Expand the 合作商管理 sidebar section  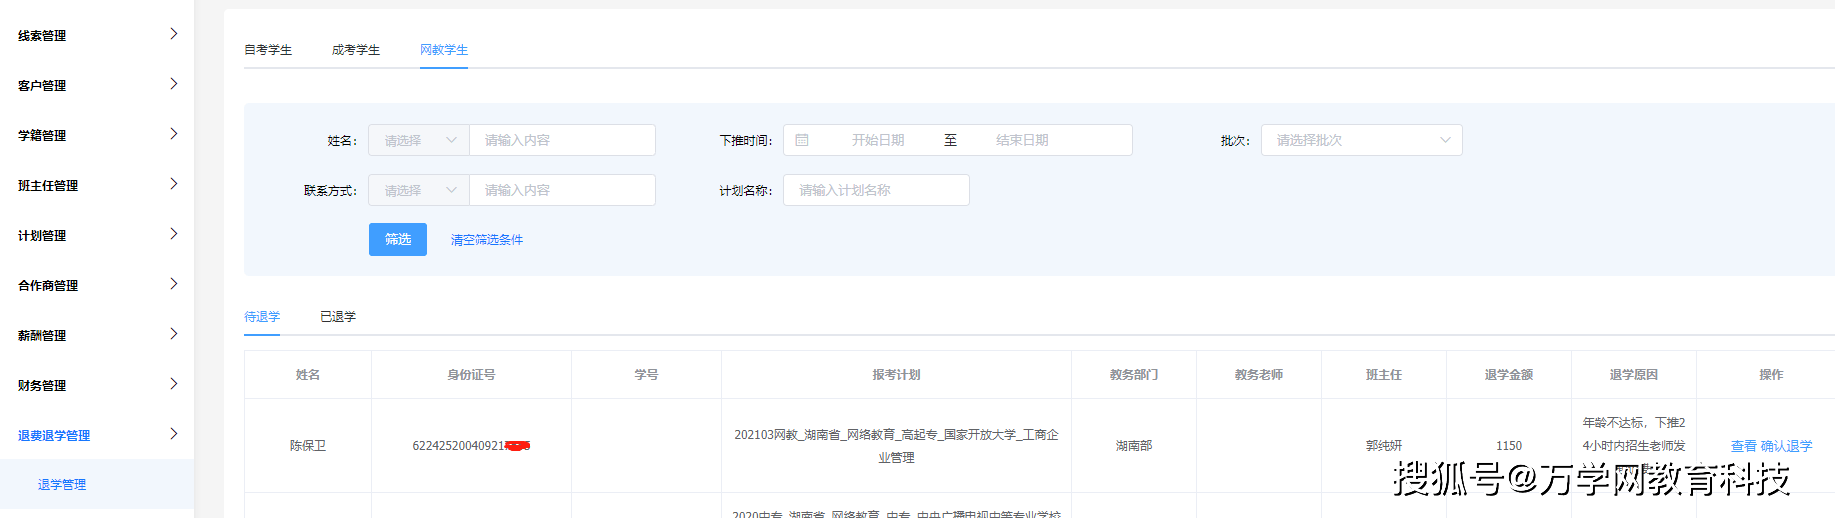173,284
